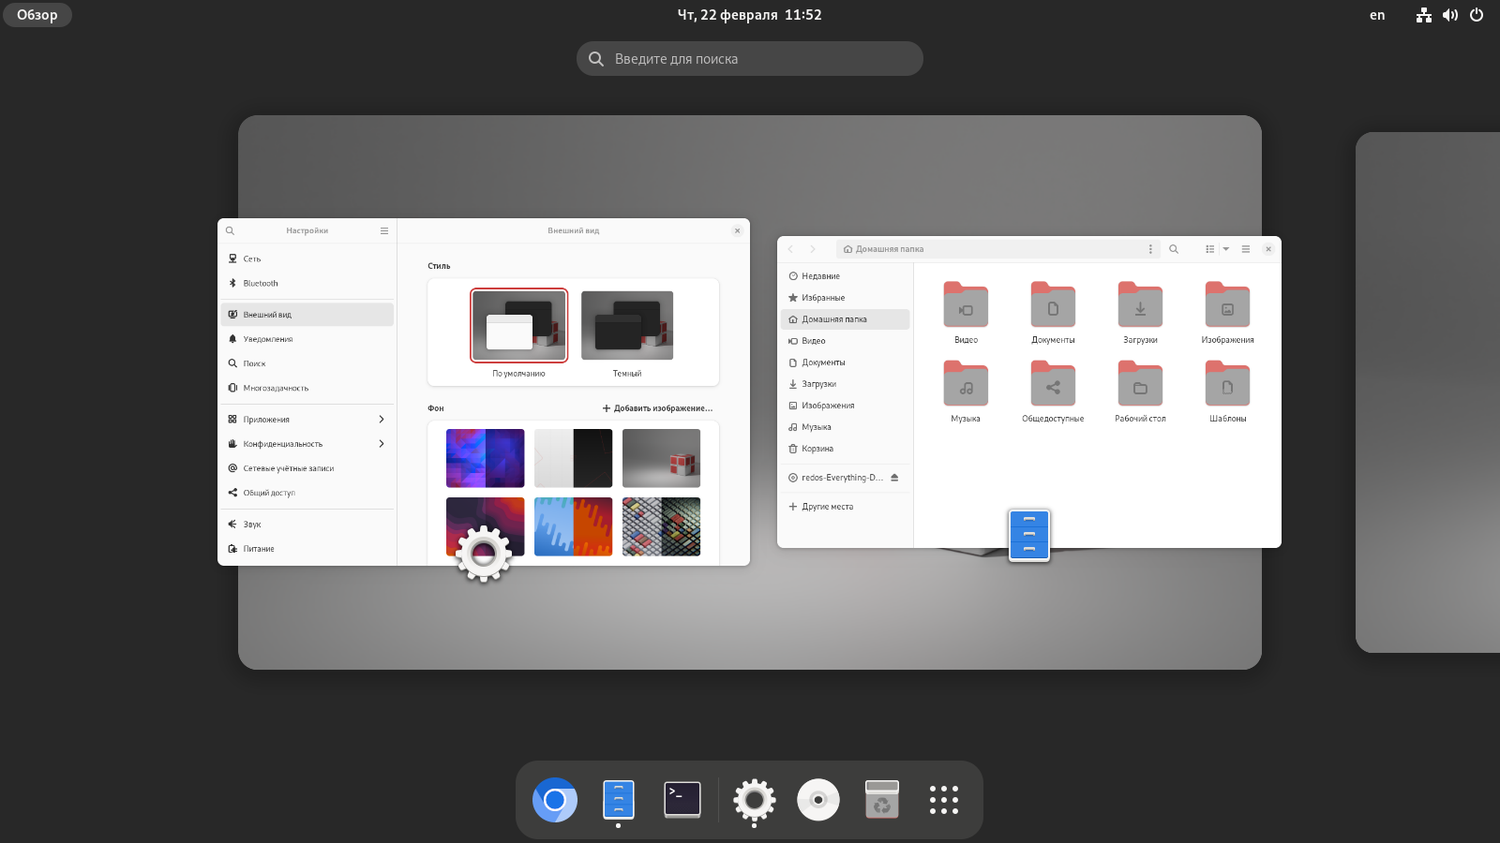This screenshot has height=843, width=1500.
Task: Click Добавить изображение button
Action: pyautogui.click(x=658, y=408)
